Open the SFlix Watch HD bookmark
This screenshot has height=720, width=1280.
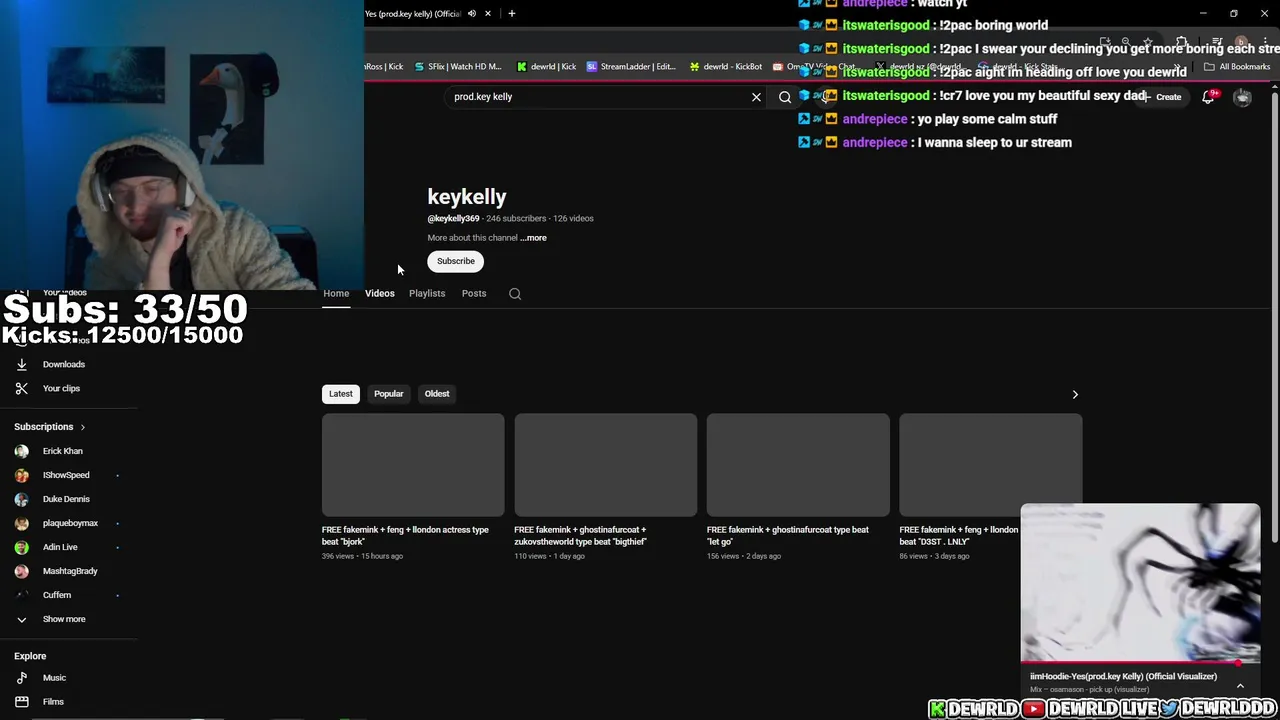(458, 67)
